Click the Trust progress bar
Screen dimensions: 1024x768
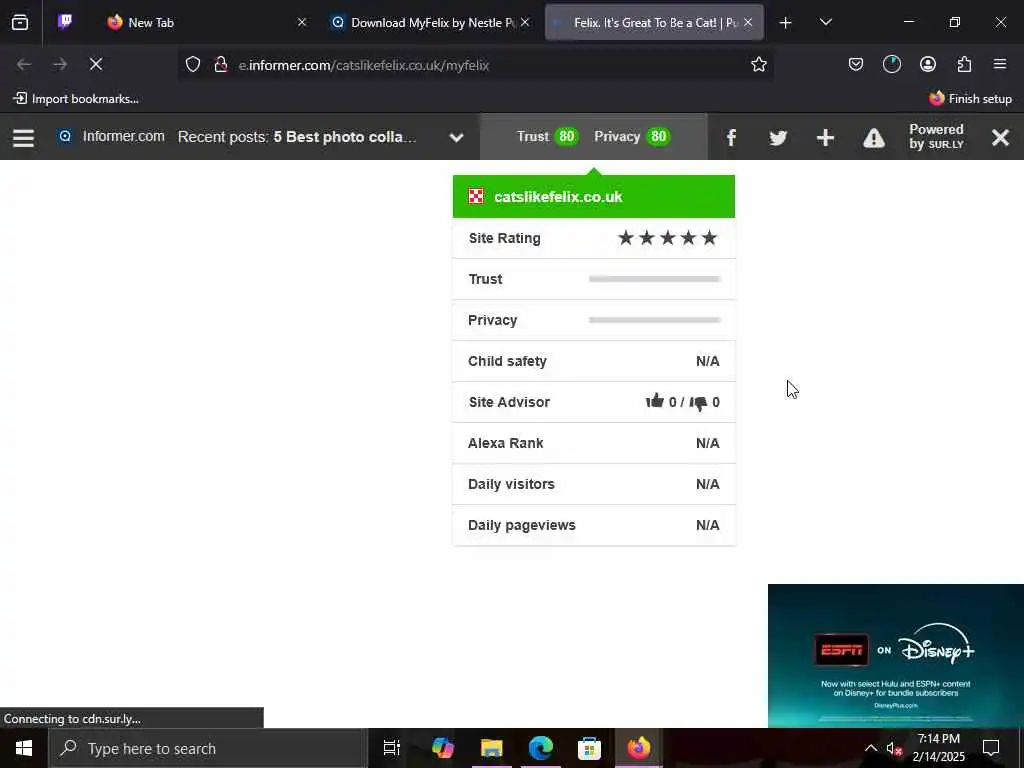pos(654,279)
